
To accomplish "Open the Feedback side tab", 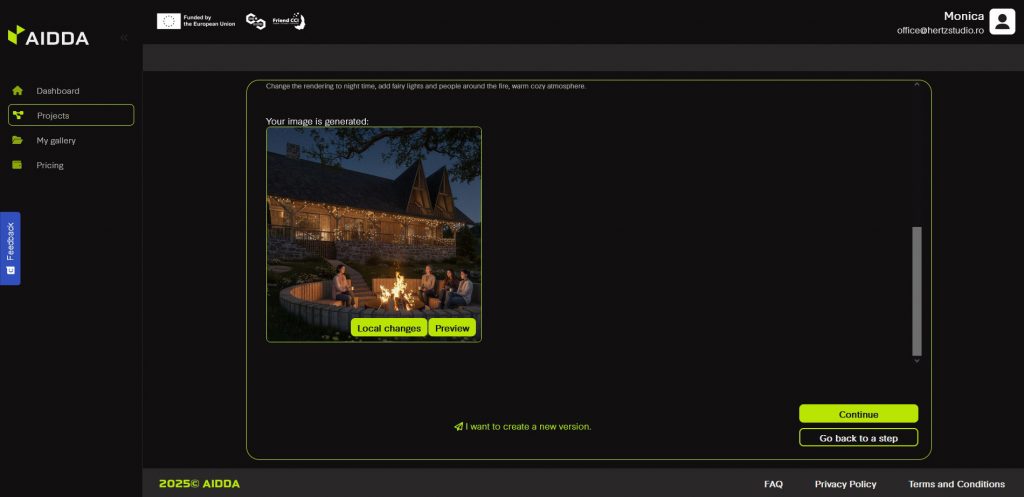I will (10, 248).
